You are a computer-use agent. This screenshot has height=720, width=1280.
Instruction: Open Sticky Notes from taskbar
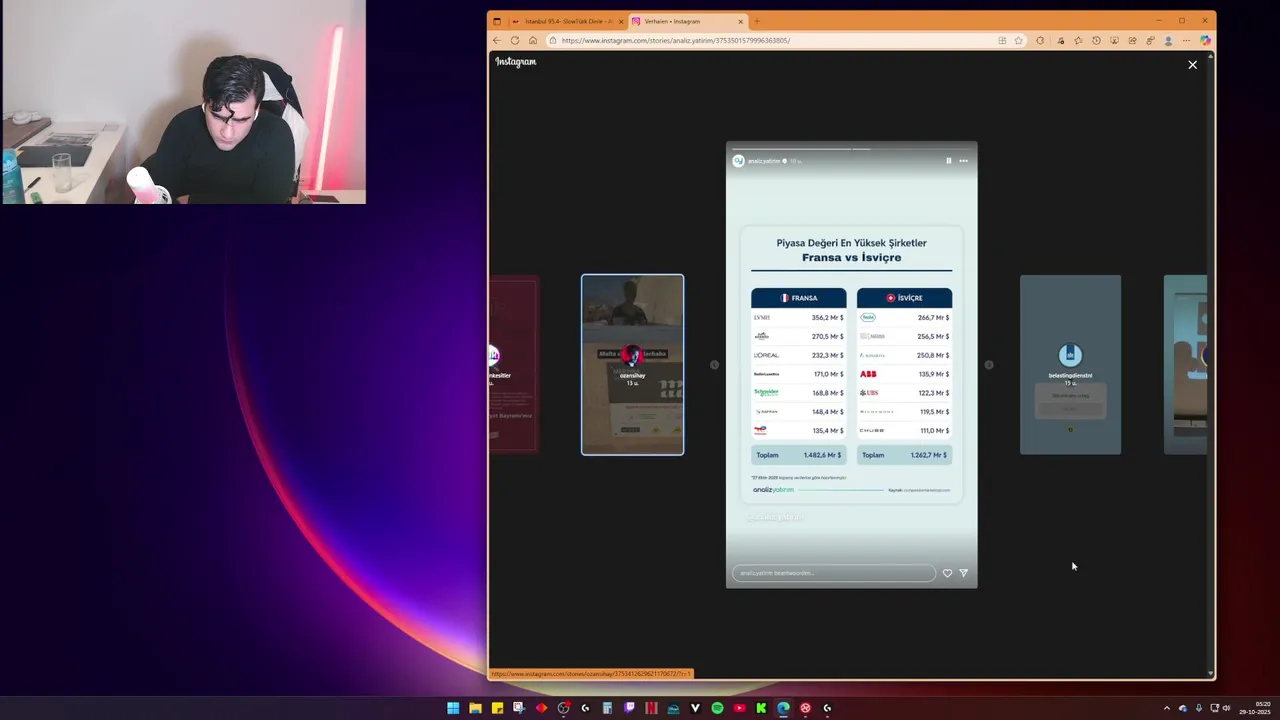pyautogui.click(x=497, y=708)
